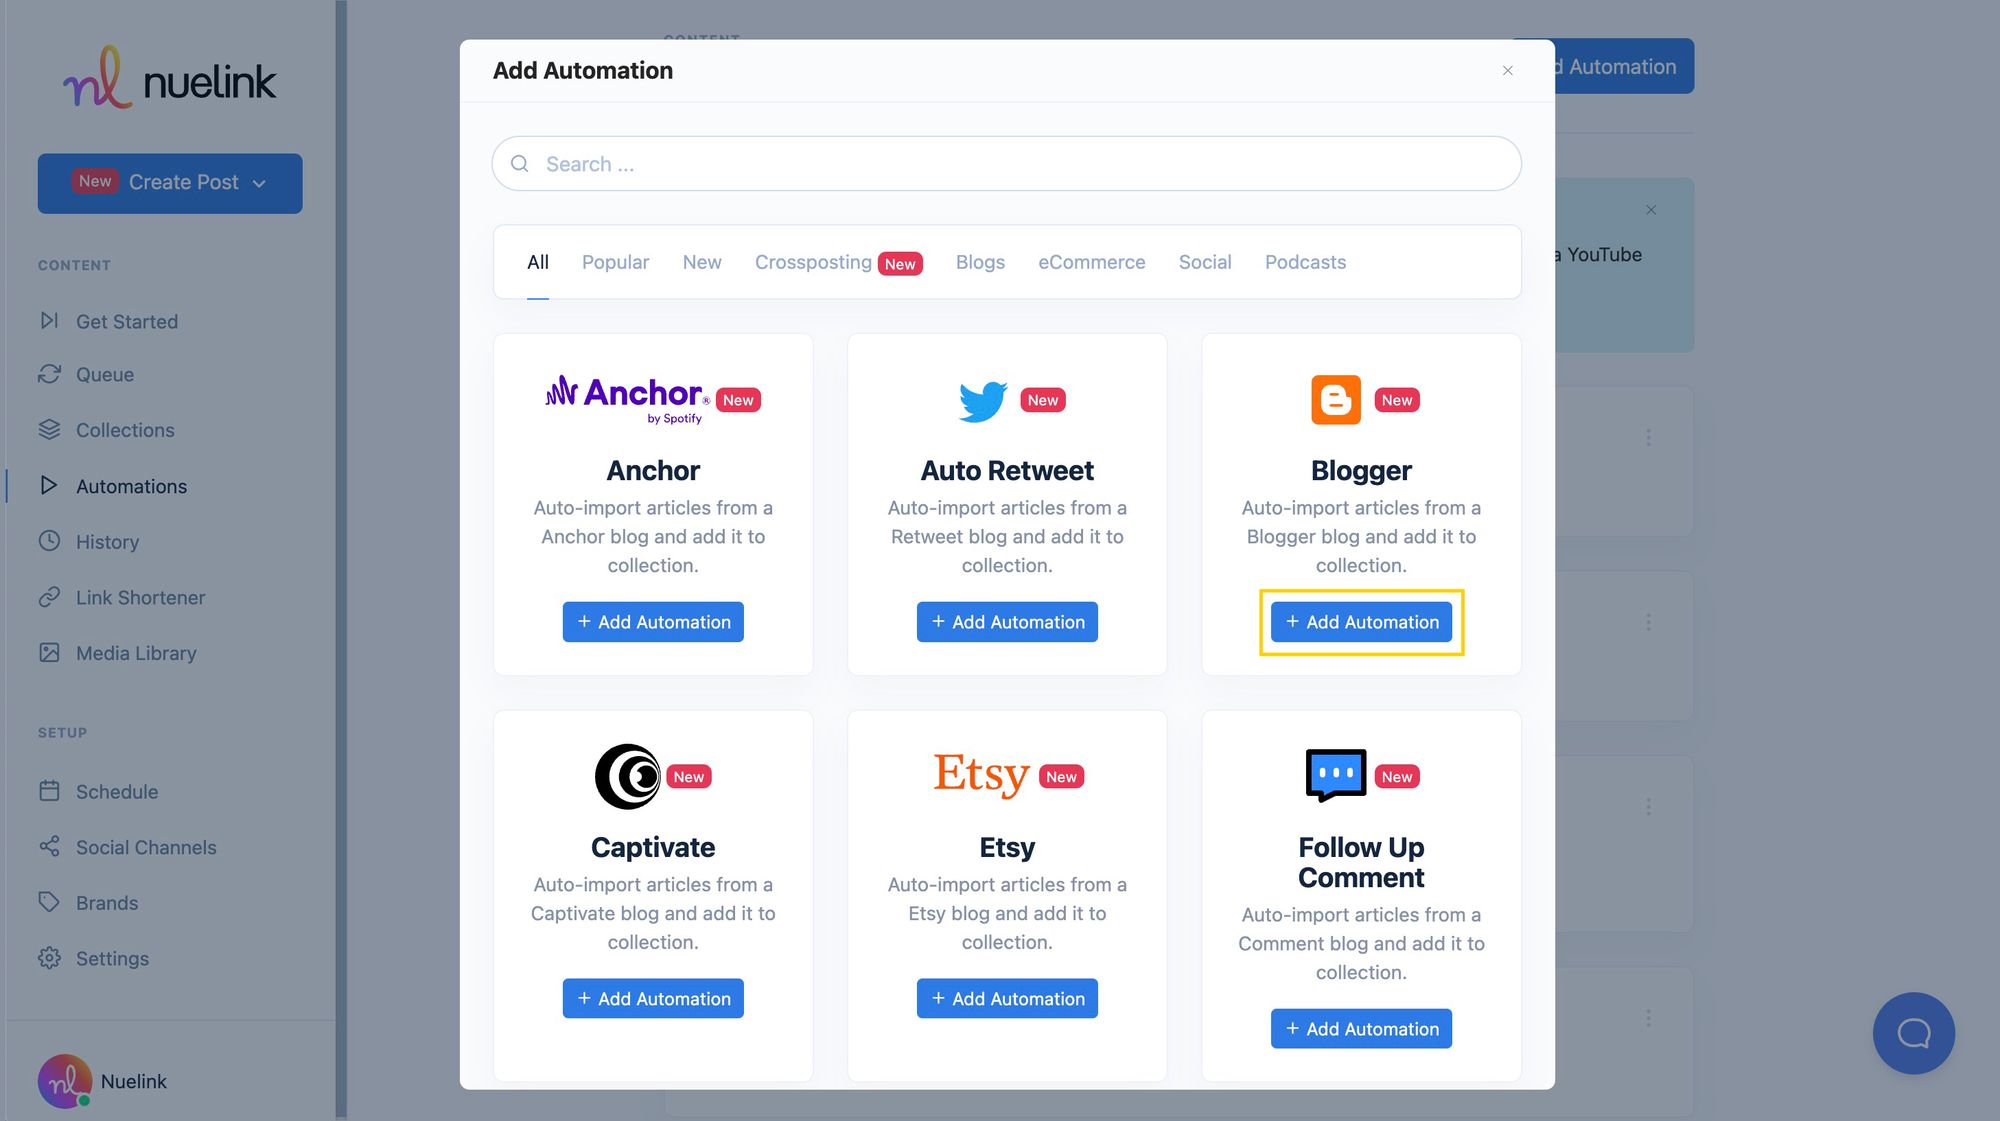The image size is (2000, 1121).
Task: Click the Automations sidebar icon
Action: (x=49, y=486)
